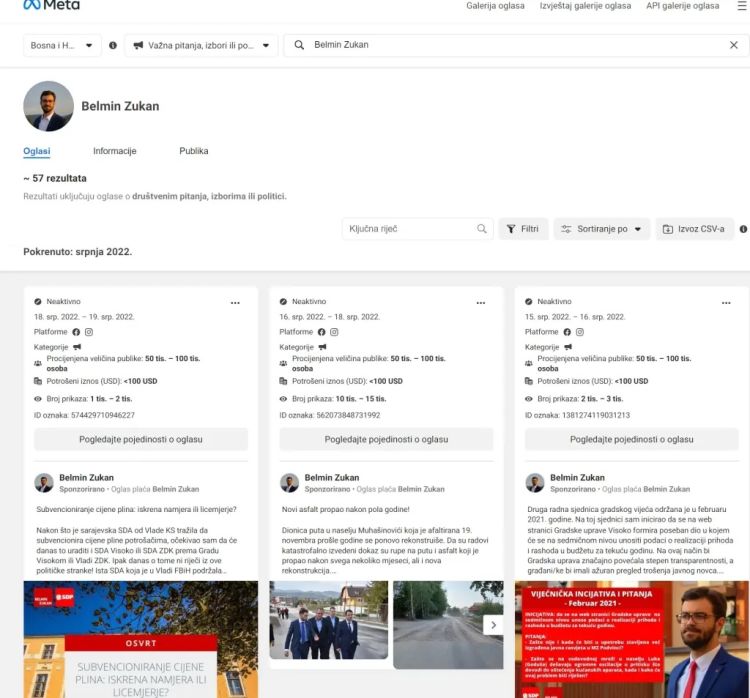Expand the Važna pitanja category dropdown
750x698 pixels.
pyautogui.click(x=200, y=45)
